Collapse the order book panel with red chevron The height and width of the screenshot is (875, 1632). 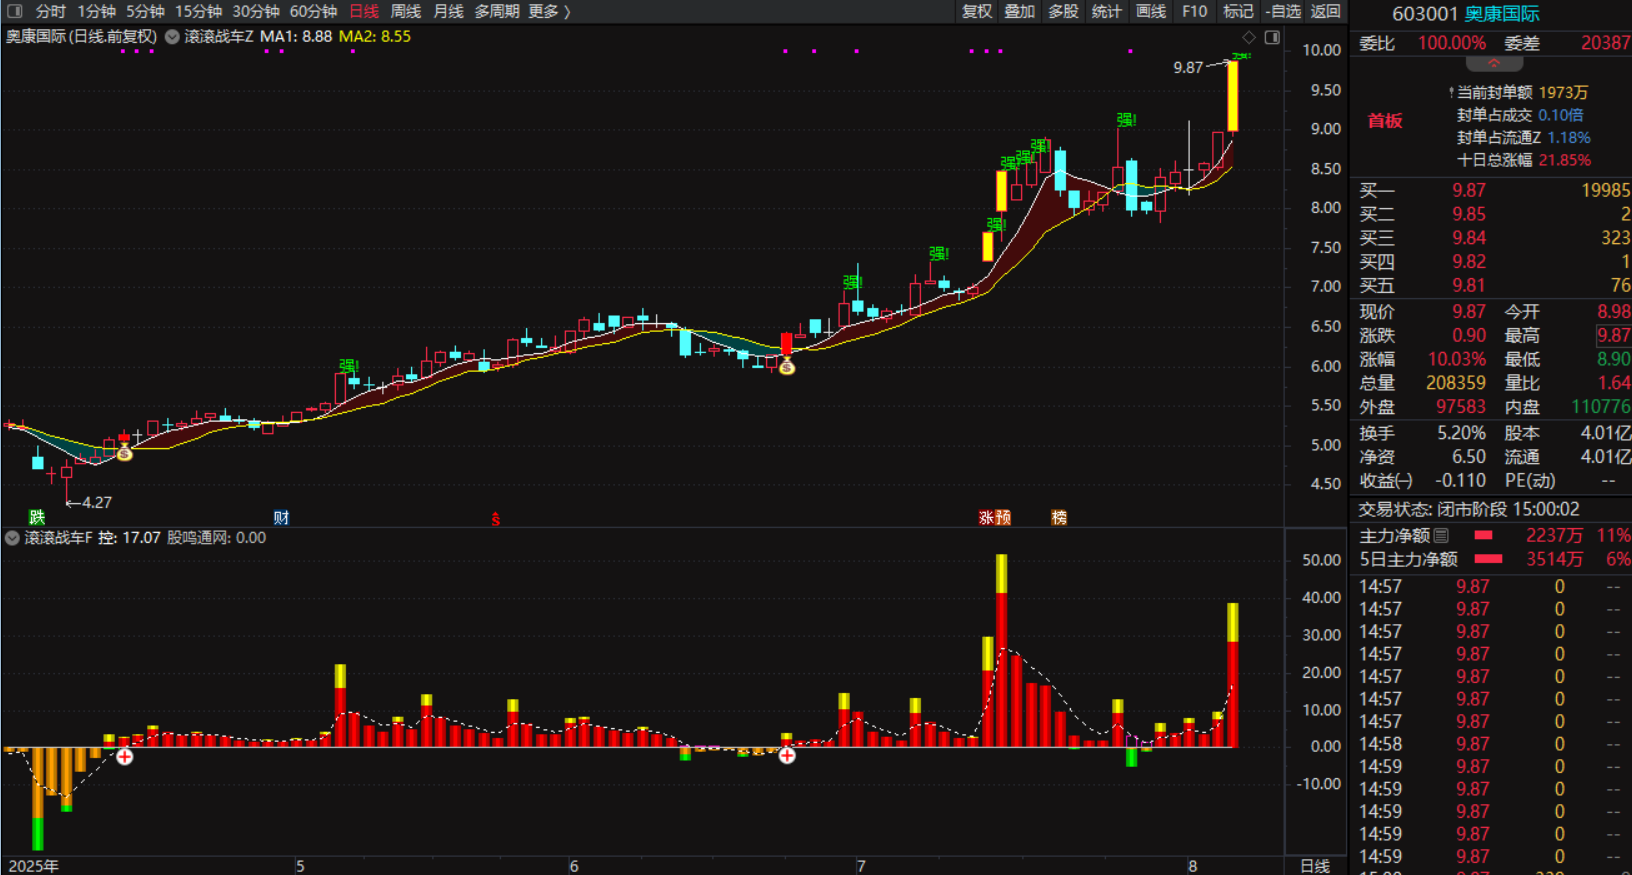1494,64
